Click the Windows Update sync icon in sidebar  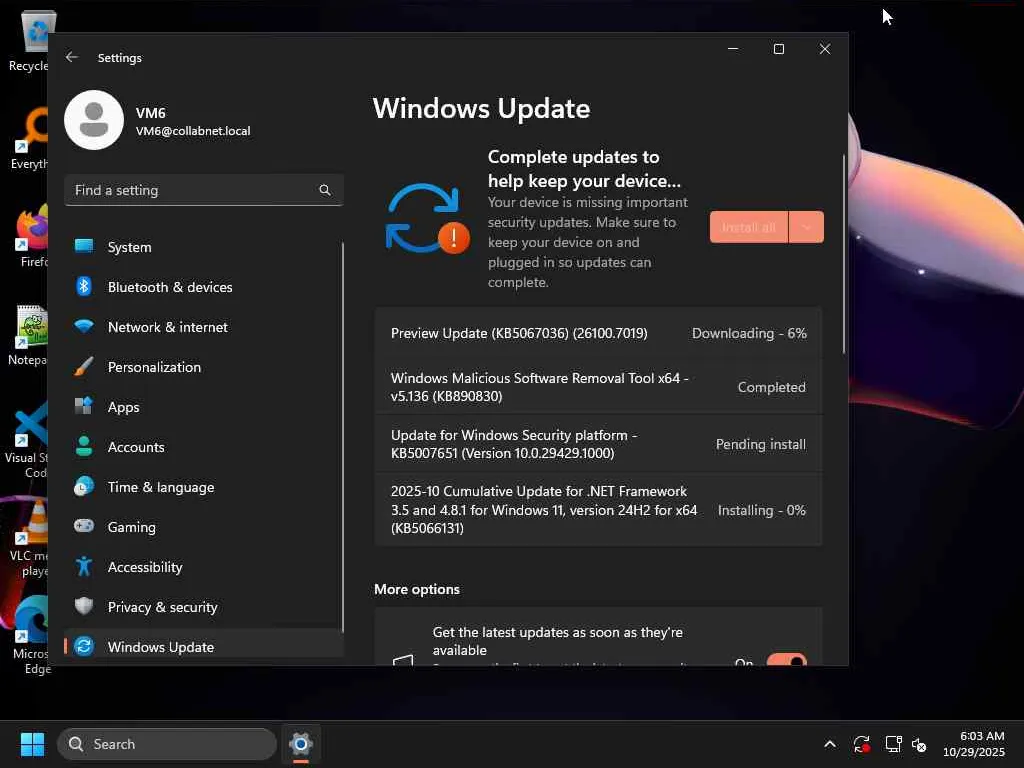pyautogui.click(x=84, y=647)
